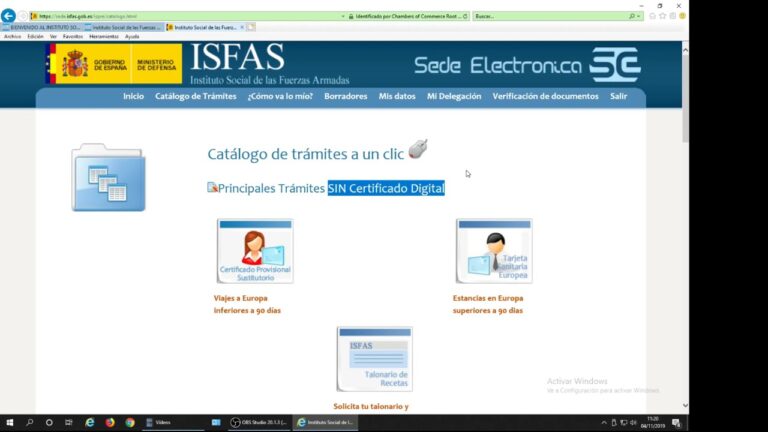Switch to BIENVENIDO AL INSTITUTO tab

[x=42, y=27]
